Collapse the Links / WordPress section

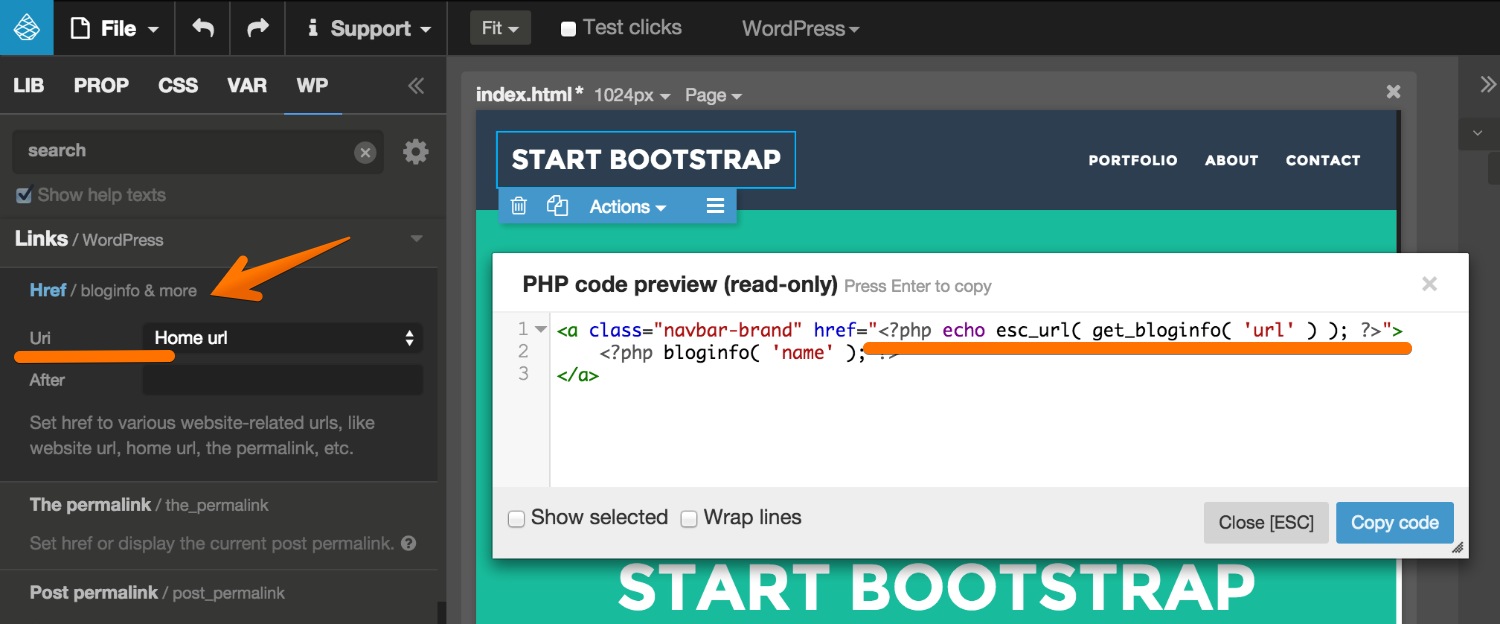(x=417, y=239)
